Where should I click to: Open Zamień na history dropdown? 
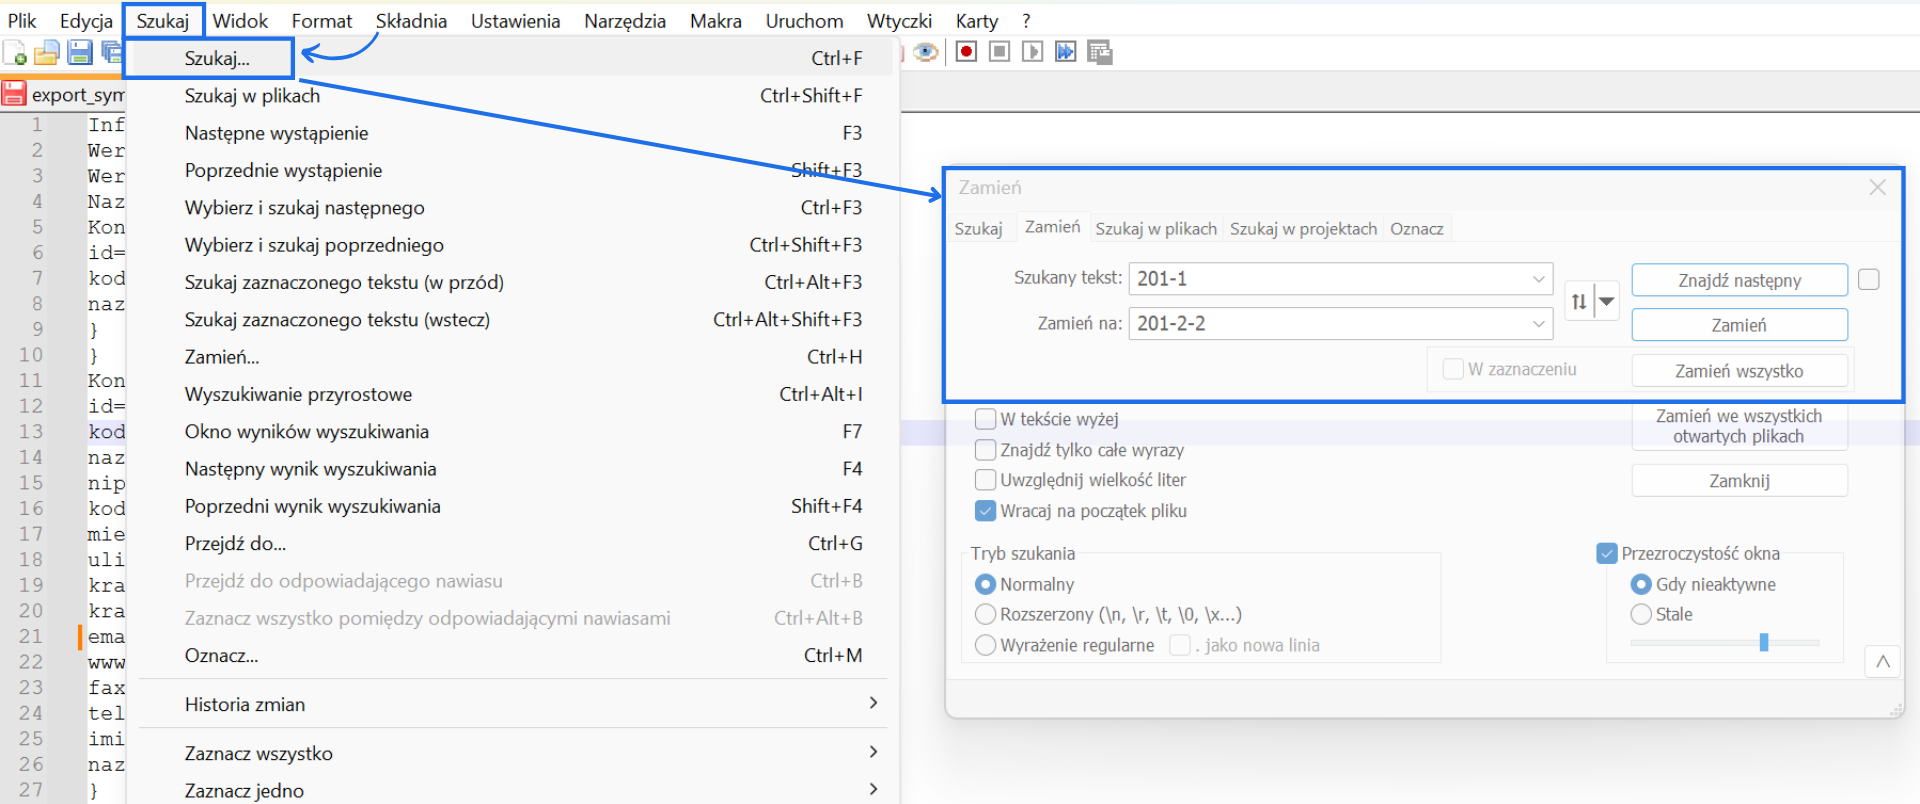(1539, 324)
